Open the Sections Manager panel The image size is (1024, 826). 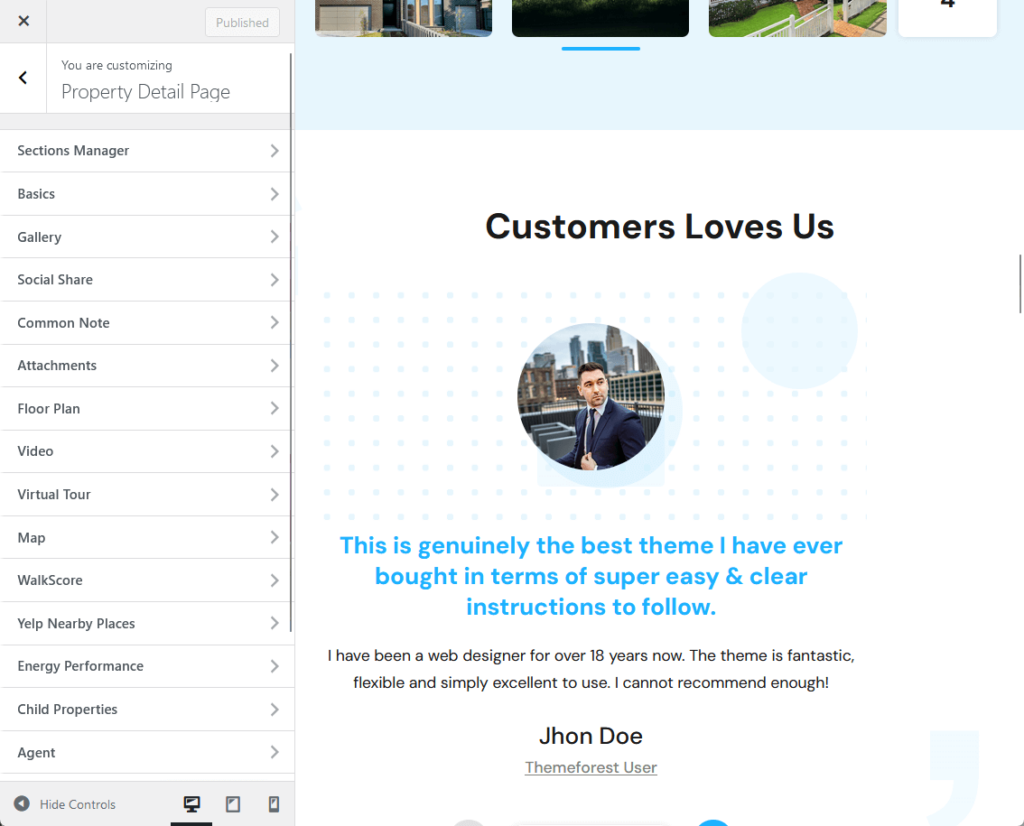(146, 150)
